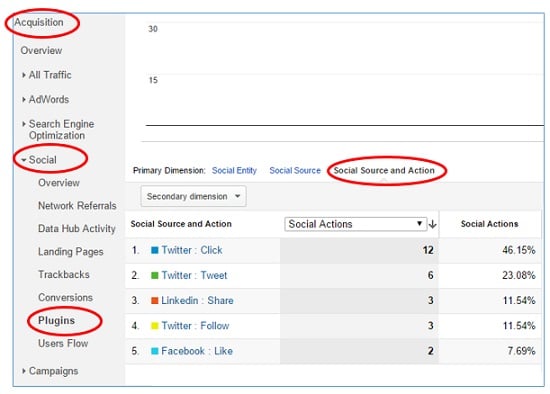Click the green swatch beside Twitter : Tweet
The height and width of the screenshot is (394, 550).
pos(154,275)
